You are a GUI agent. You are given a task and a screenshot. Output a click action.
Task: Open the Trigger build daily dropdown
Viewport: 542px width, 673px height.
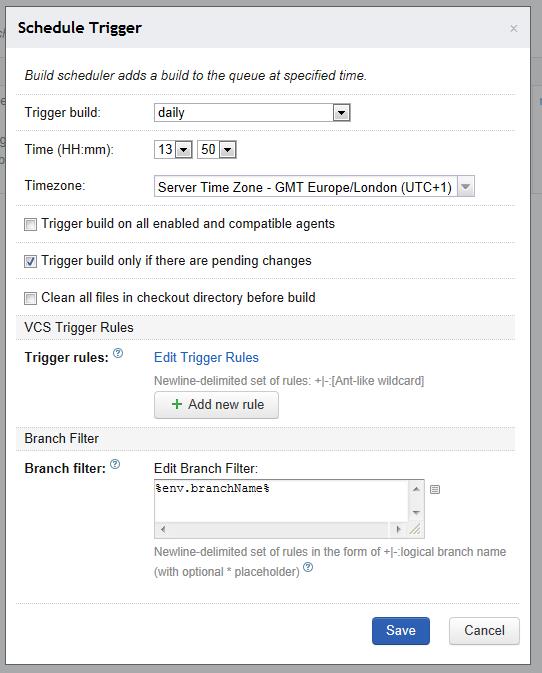click(252, 113)
